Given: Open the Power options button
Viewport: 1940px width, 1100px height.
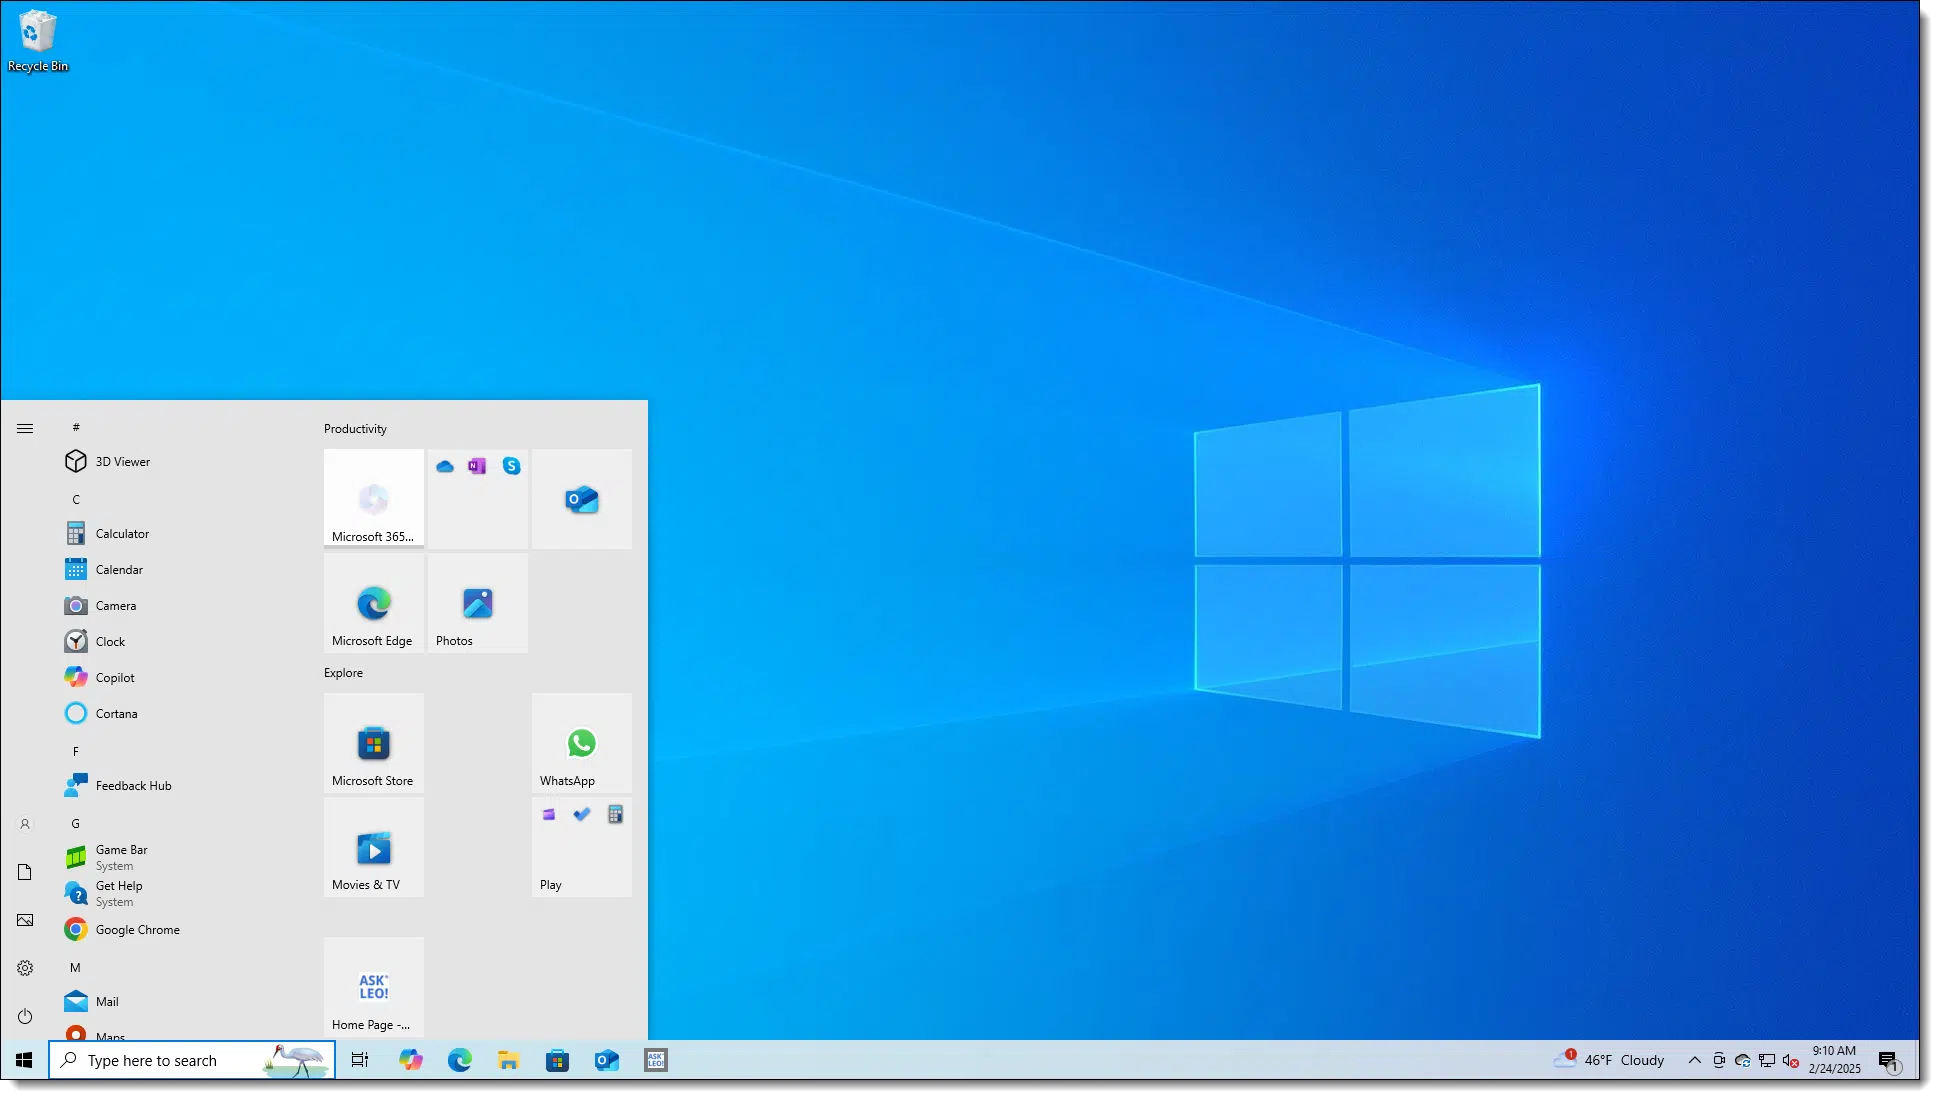Looking at the screenshot, I should (x=25, y=1016).
